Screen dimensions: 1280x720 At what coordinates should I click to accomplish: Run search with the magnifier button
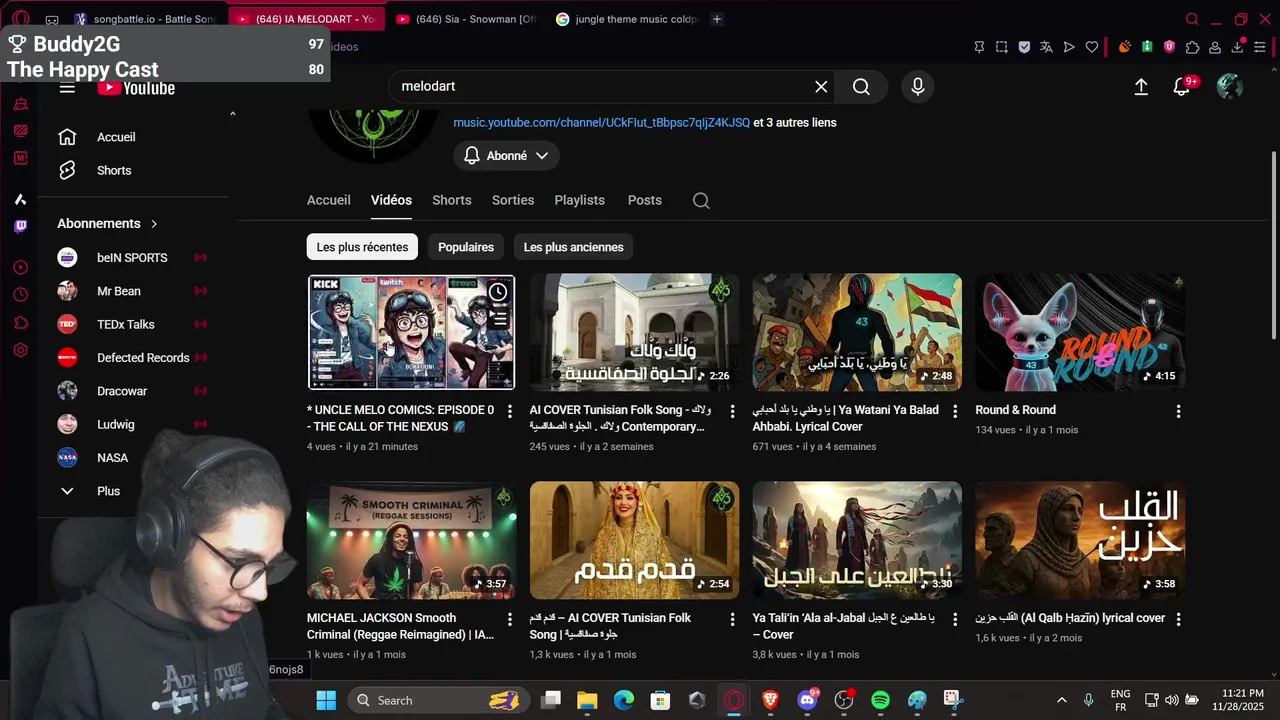(861, 87)
